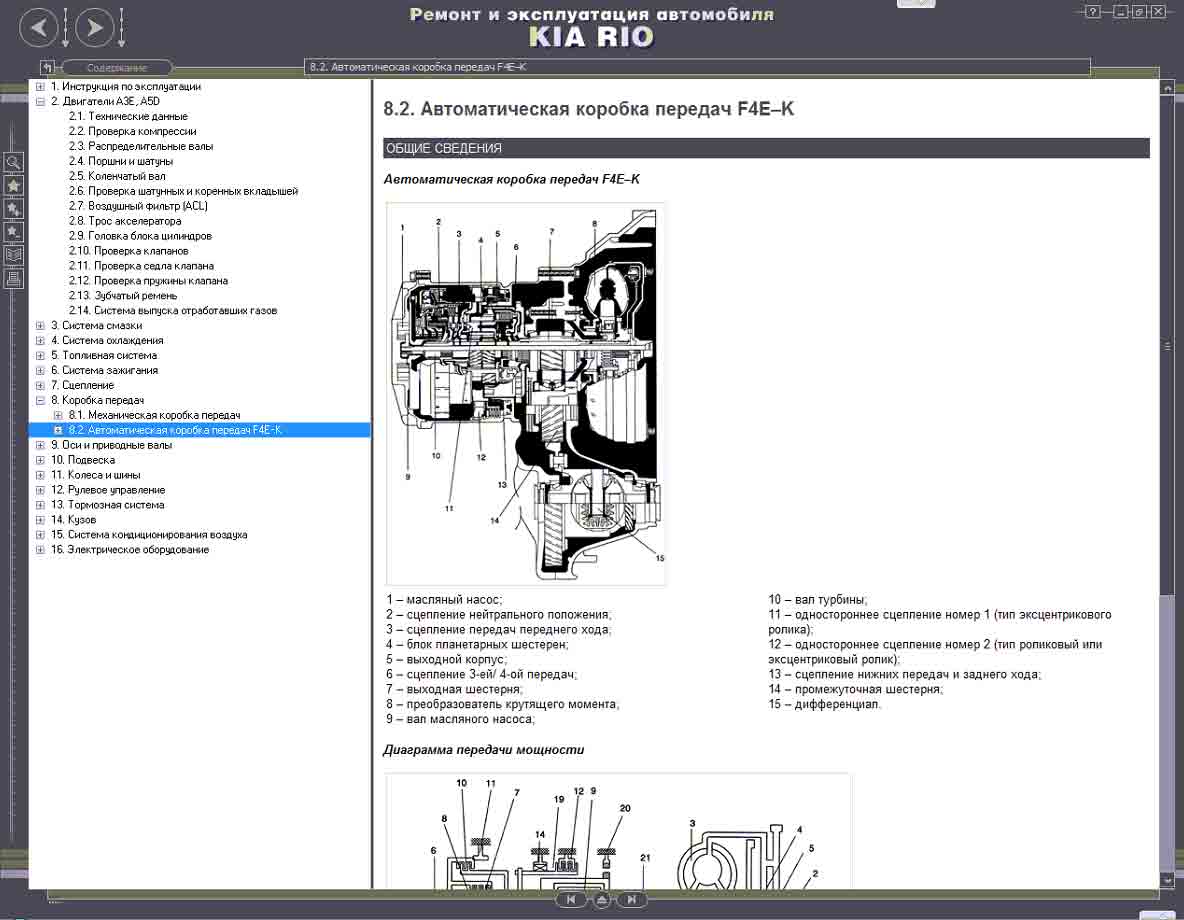Select 8.1. Механическая коробка передач row
1184x920 pixels.
155,415
